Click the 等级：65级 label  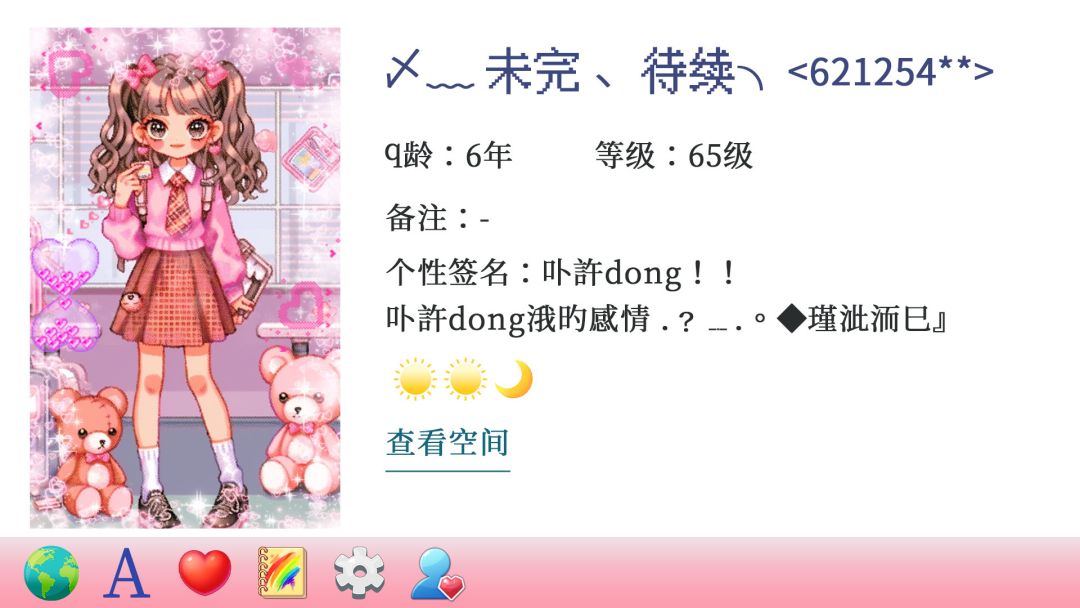pos(674,155)
